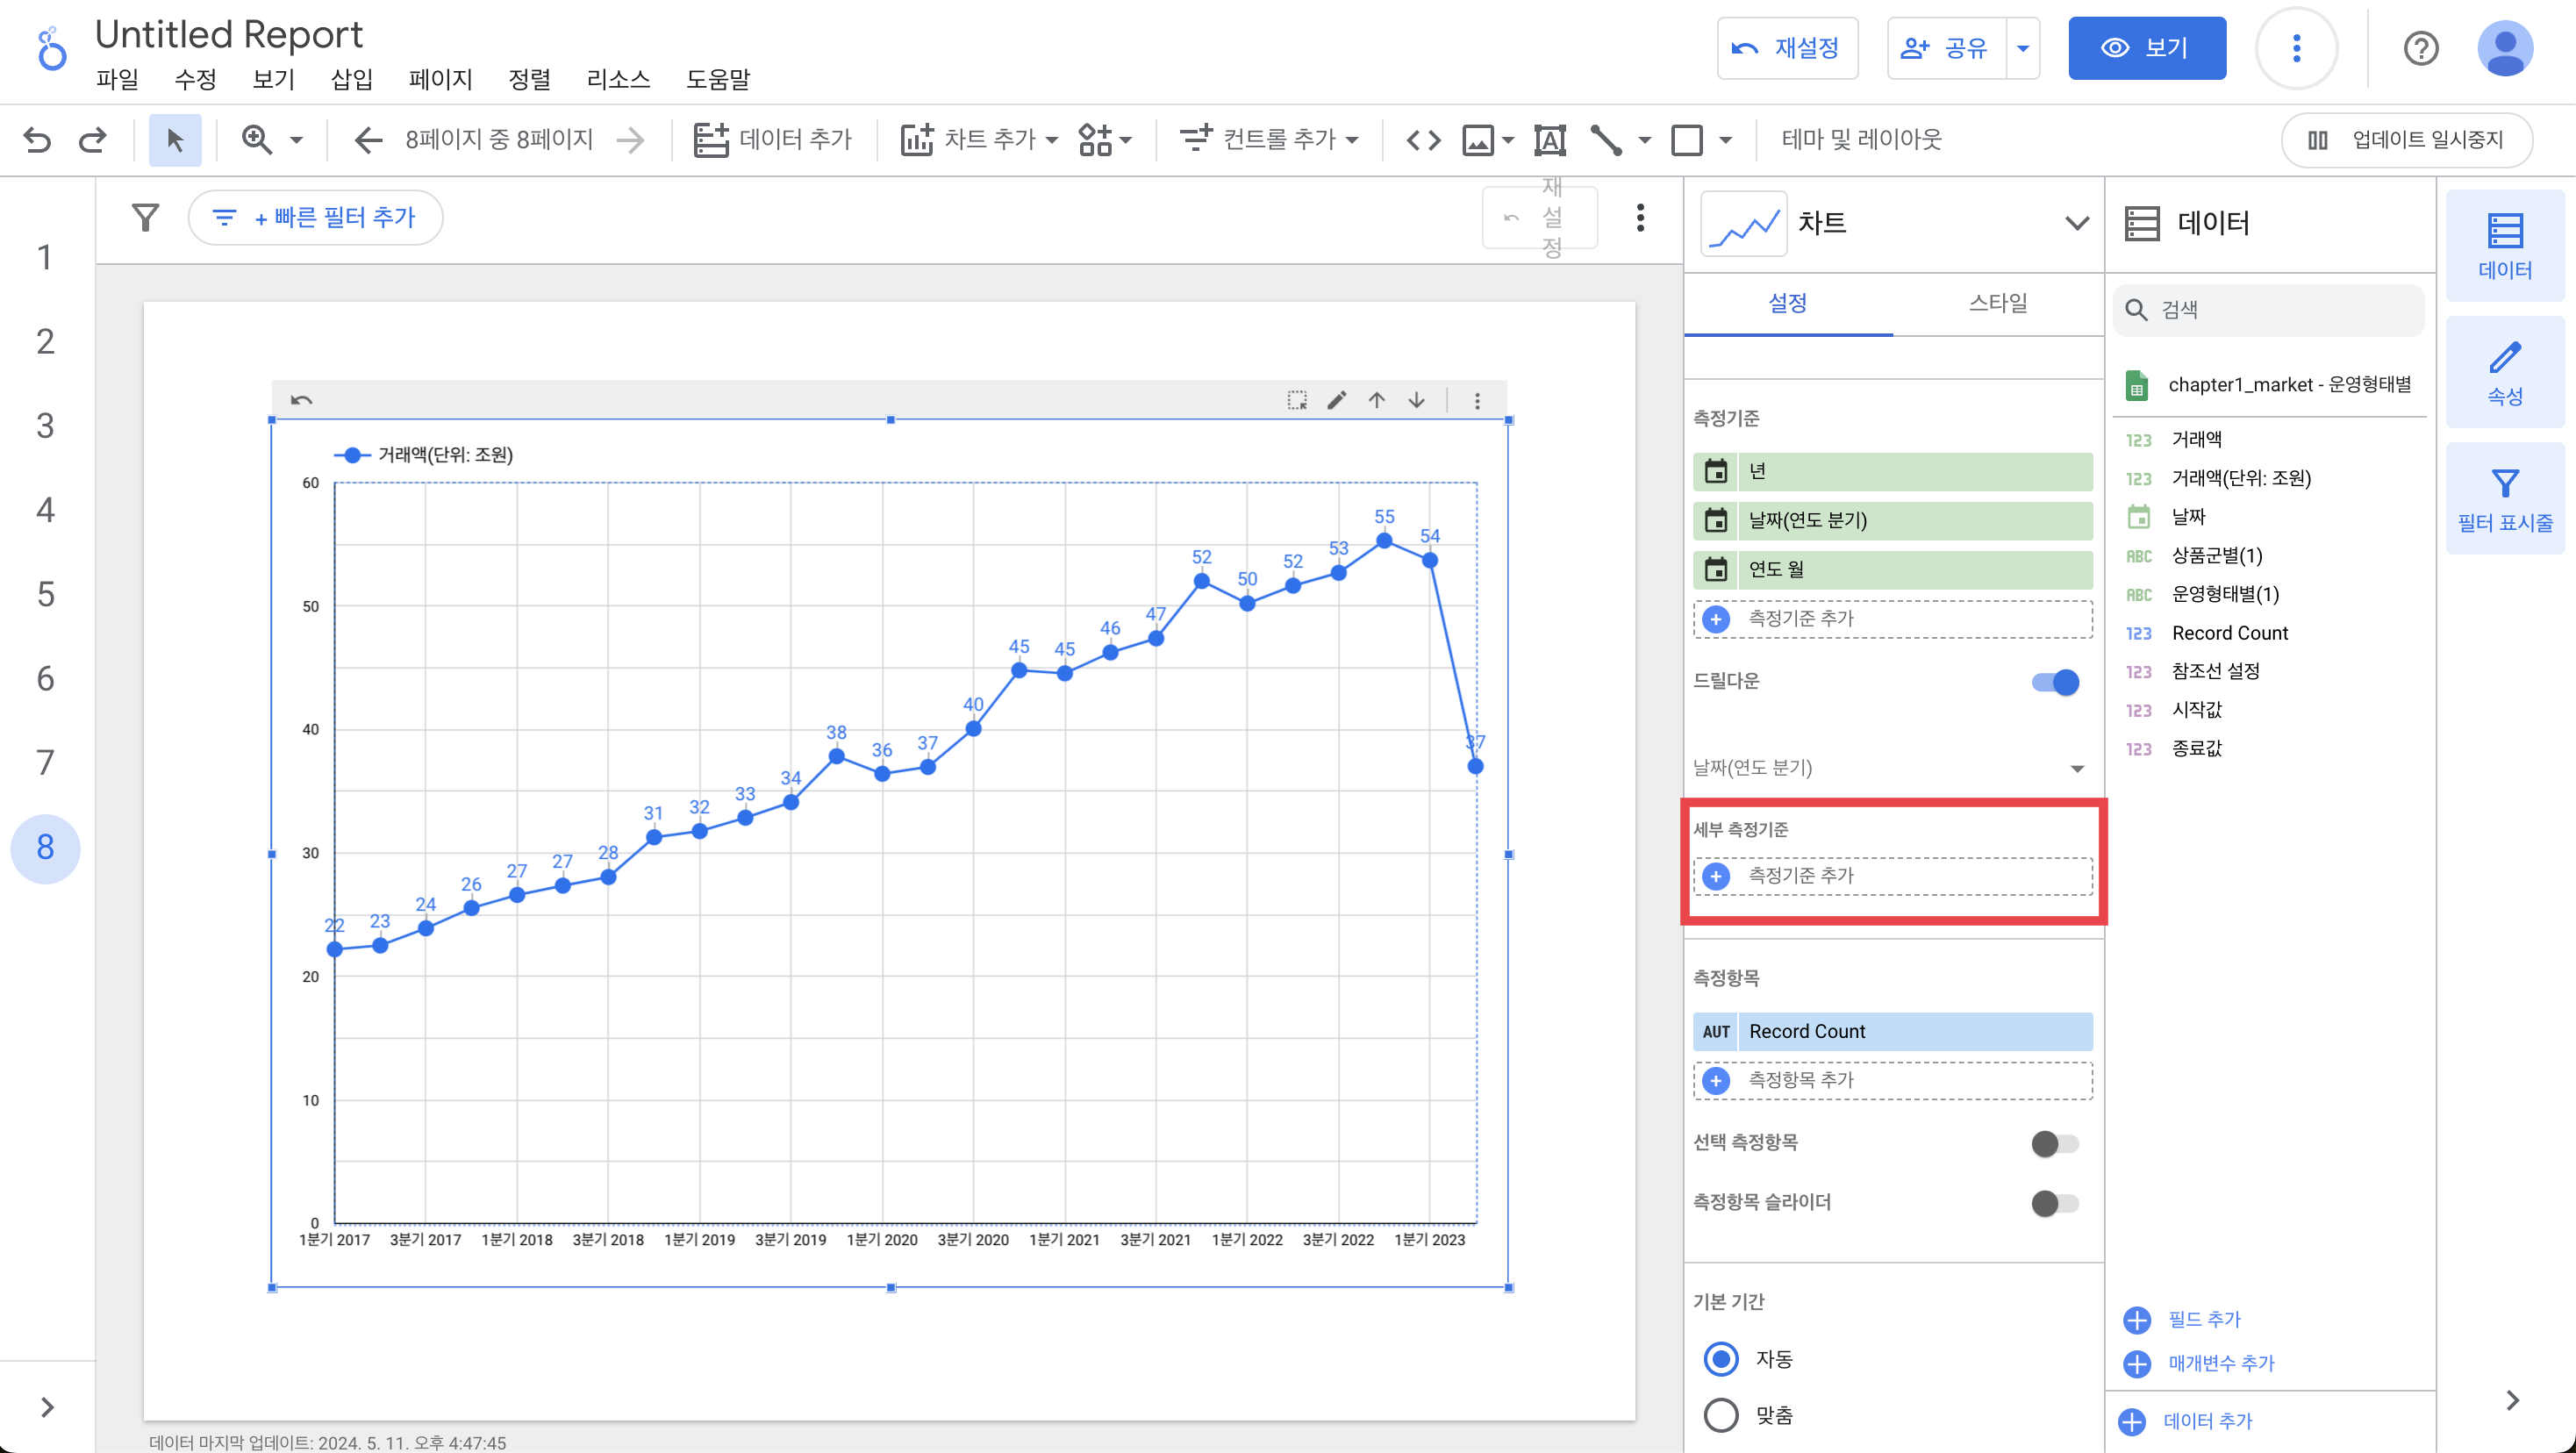
Task: Enable the 측정항목 슬라이더 switch
Action: point(2055,1203)
